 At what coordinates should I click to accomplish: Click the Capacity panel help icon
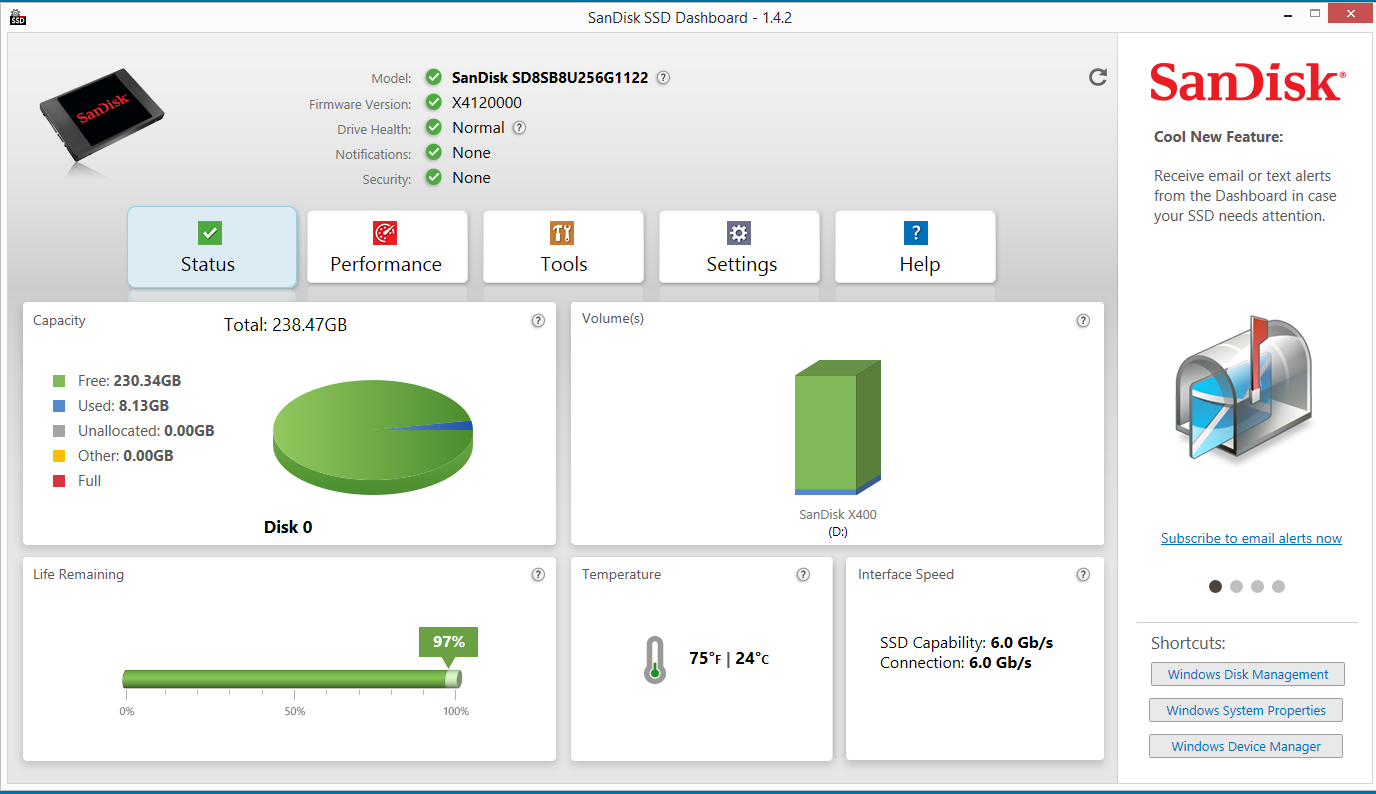tap(538, 321)
